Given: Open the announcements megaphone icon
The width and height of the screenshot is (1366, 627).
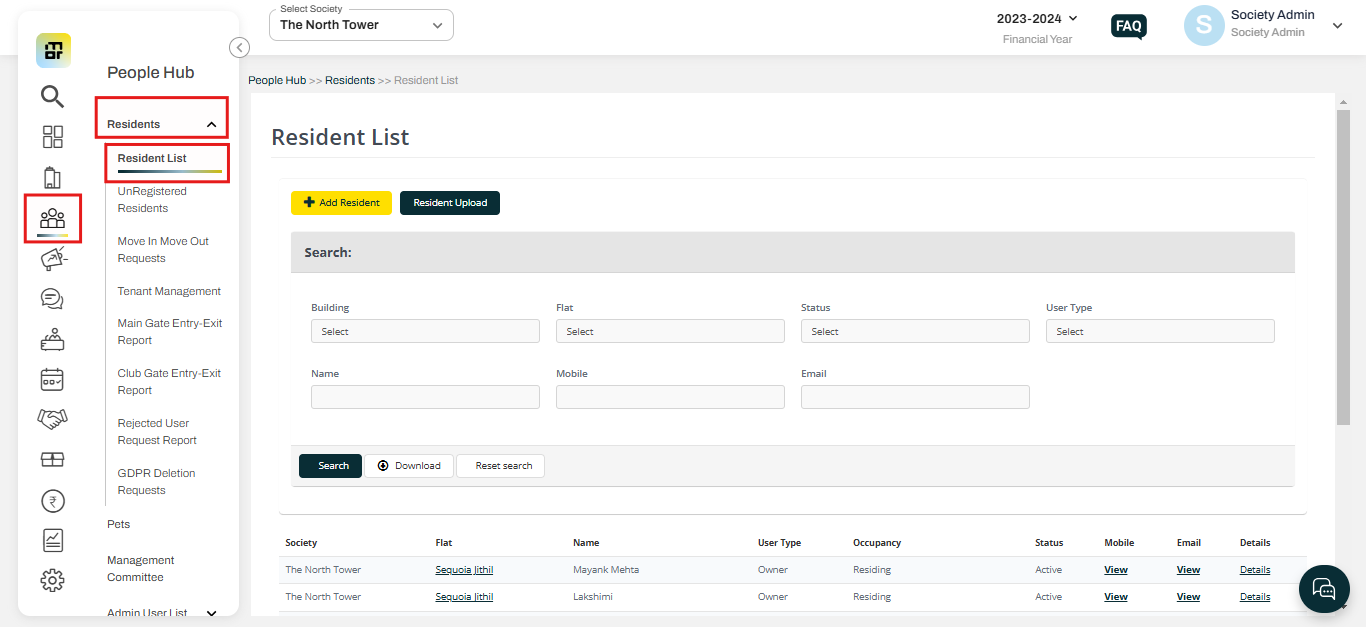Looking at the screenshot, I should tap(52, 259).
